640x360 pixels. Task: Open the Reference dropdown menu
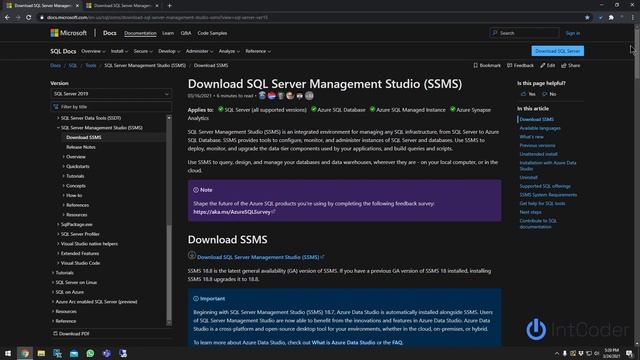(258, 51)
